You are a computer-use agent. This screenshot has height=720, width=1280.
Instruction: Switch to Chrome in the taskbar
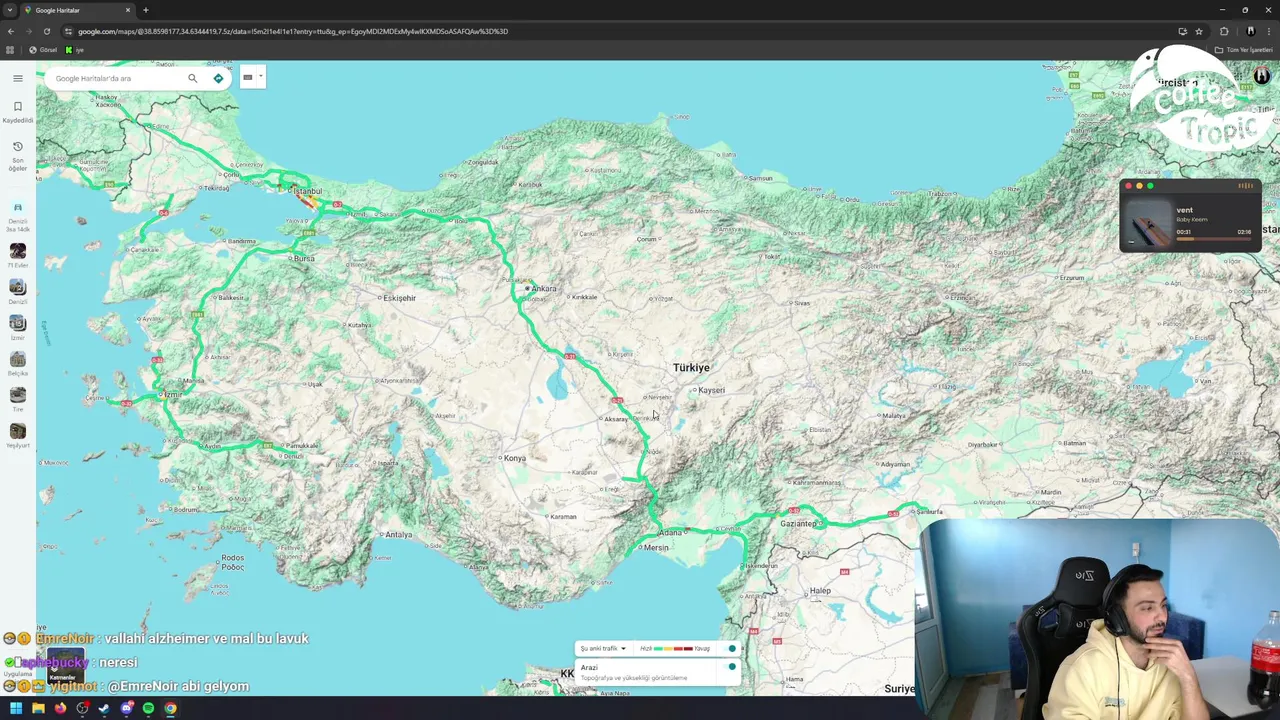(170, 708)
